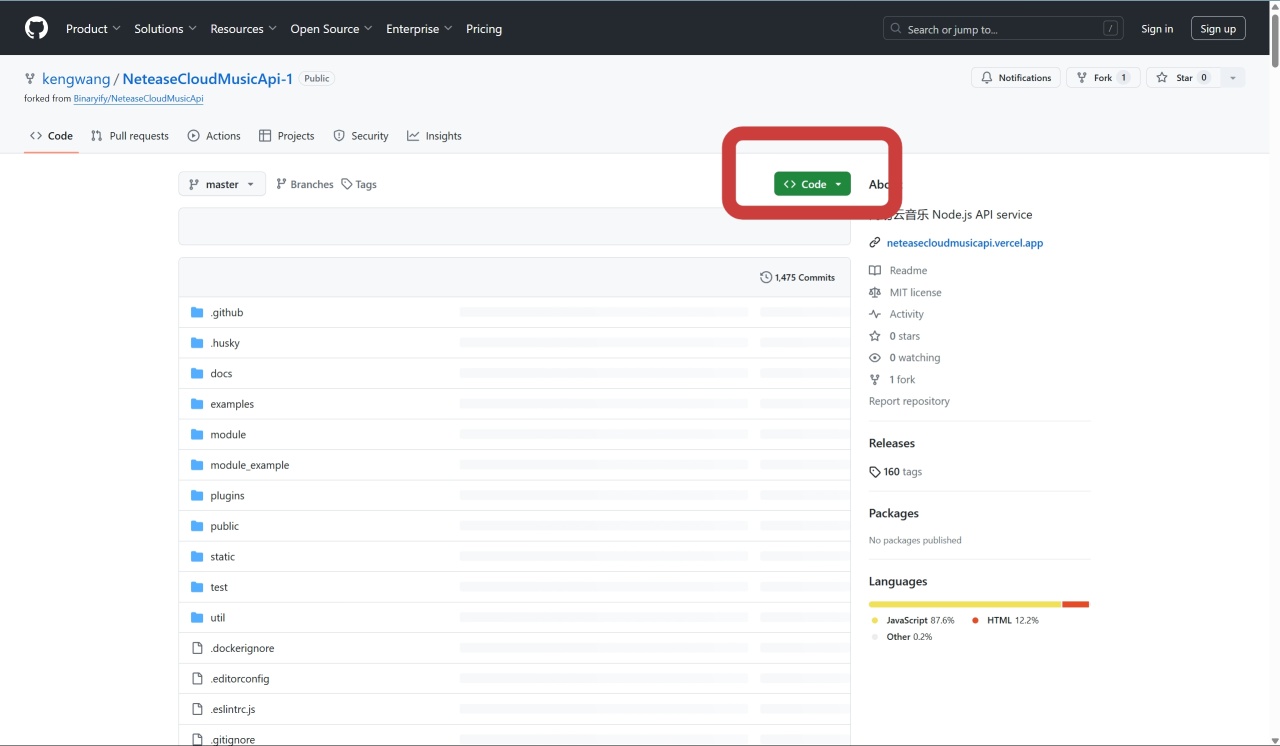Click the HTML 12.2% language link
The image size is (1280, 746).
point(1005,620)
